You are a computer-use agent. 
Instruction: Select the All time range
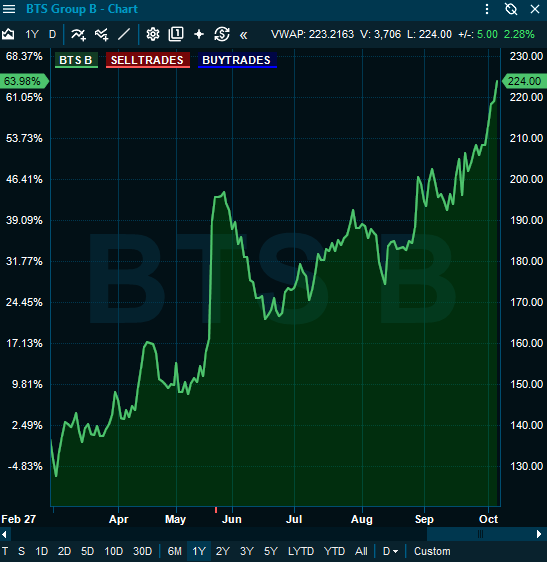[361, 551]
